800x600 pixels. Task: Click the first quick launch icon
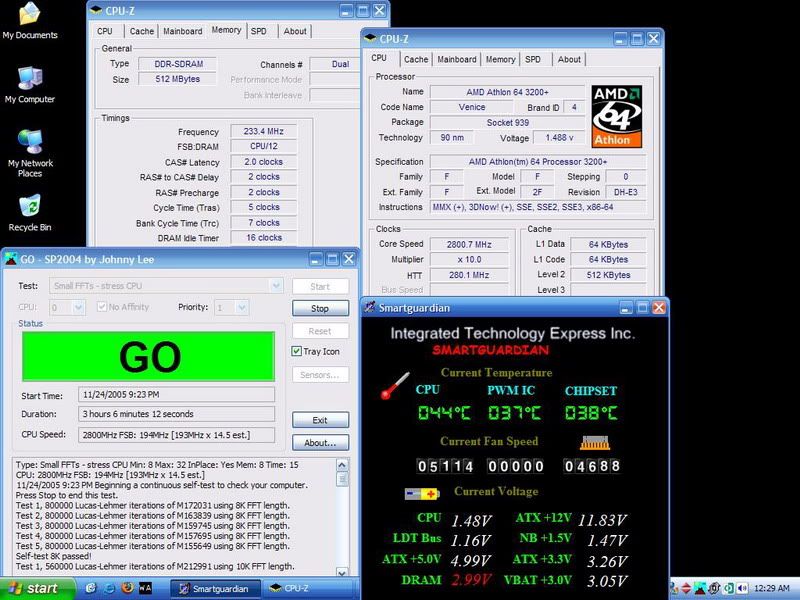pos(91,588)
